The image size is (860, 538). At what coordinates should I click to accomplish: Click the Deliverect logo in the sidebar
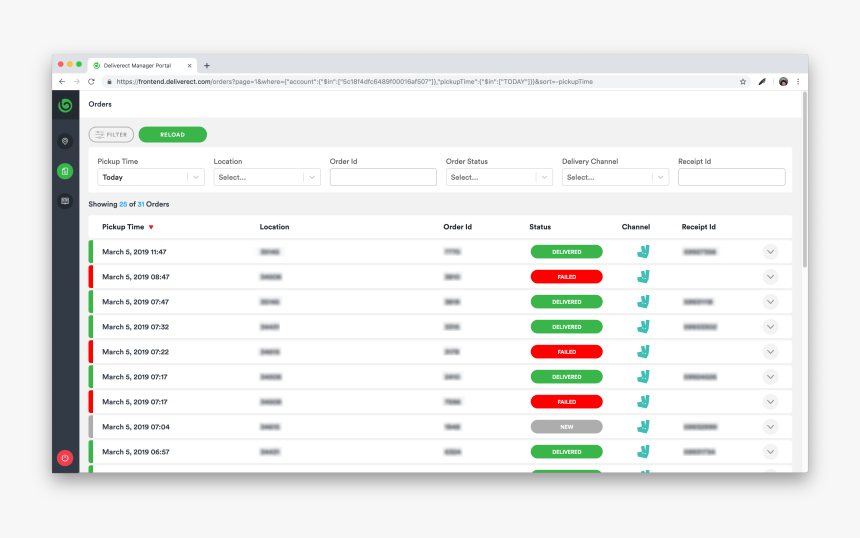(65, 105)
